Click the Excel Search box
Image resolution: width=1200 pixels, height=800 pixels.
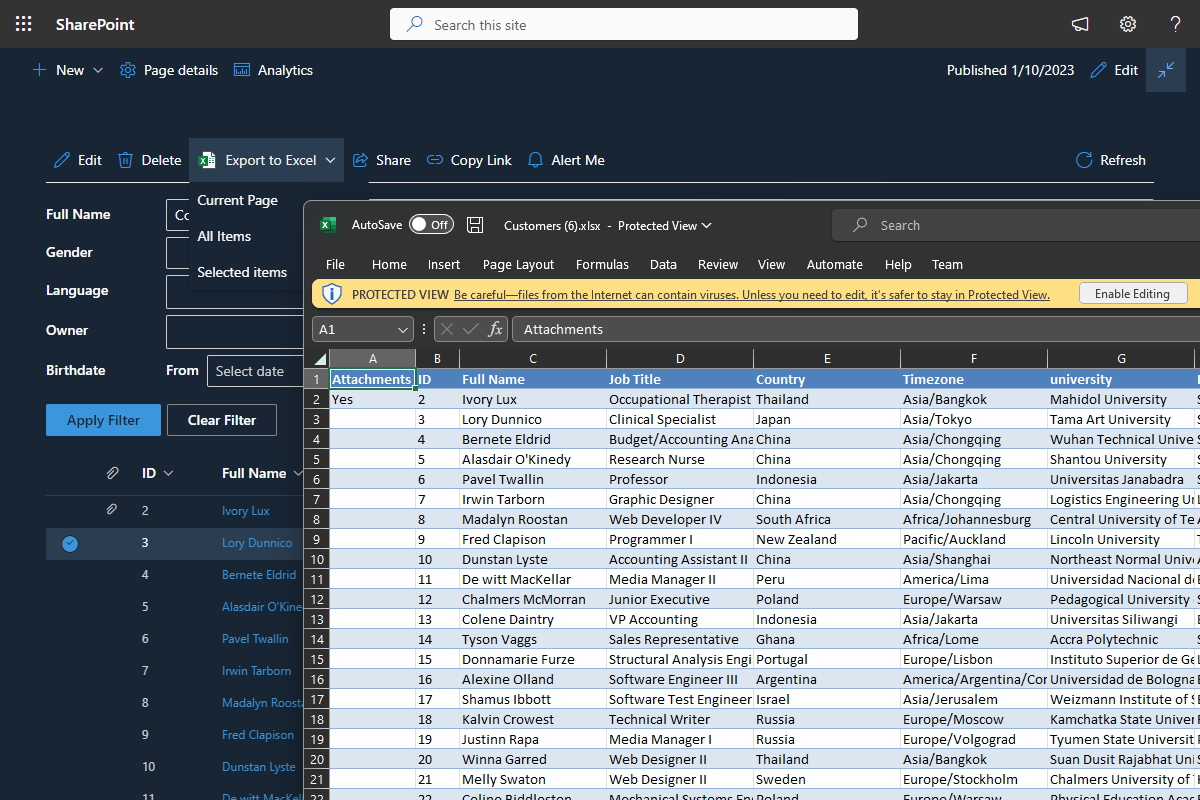[x=1016, y=225]
